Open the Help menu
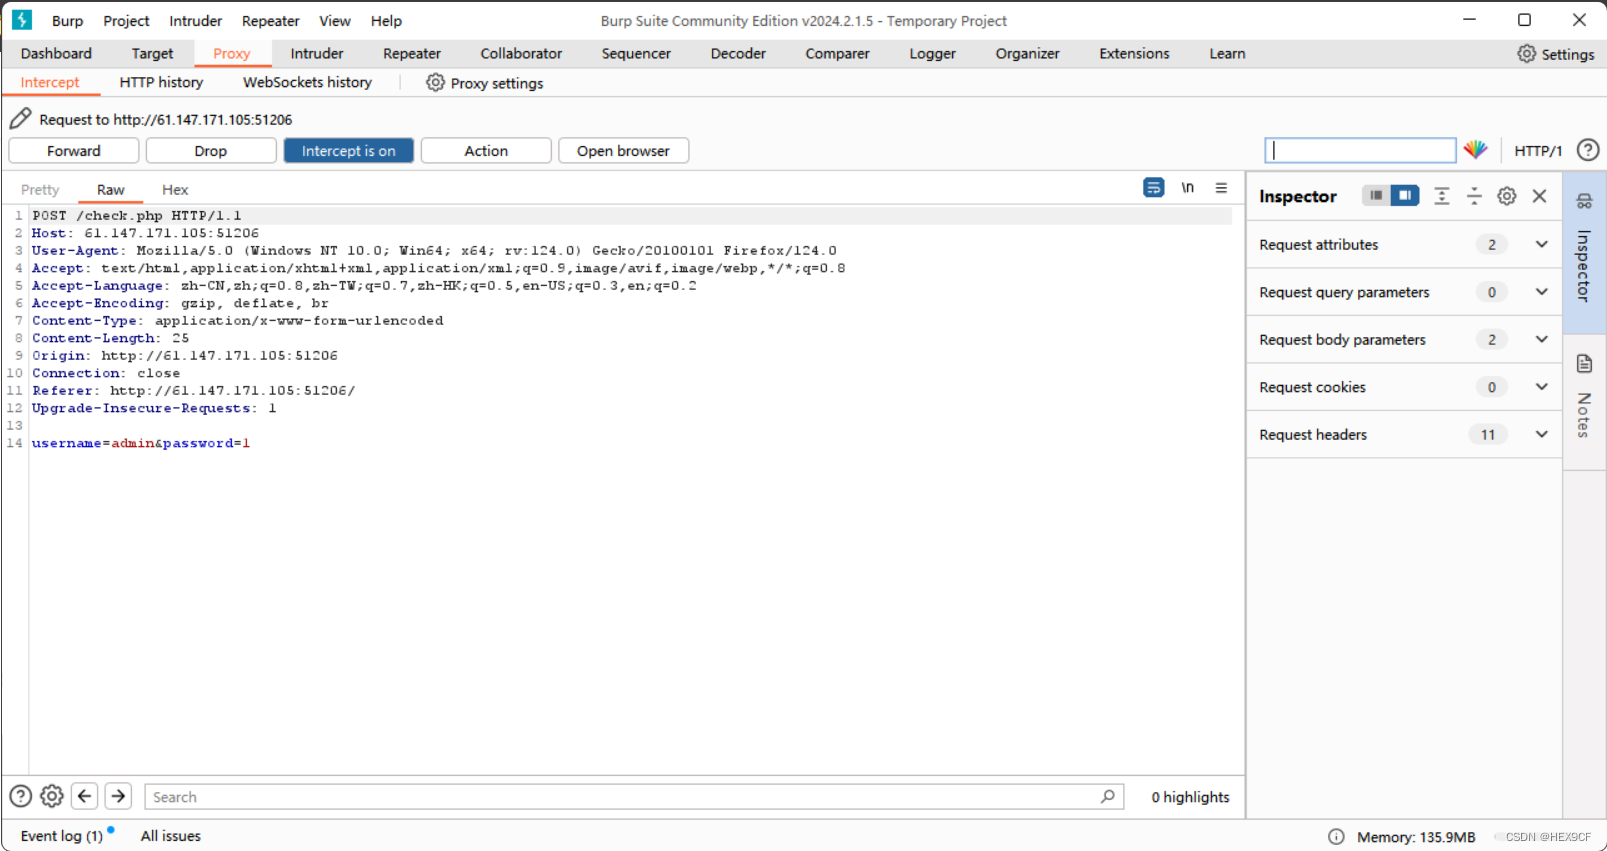Viewport: 1607px width, 851px height. pos(386,21)
